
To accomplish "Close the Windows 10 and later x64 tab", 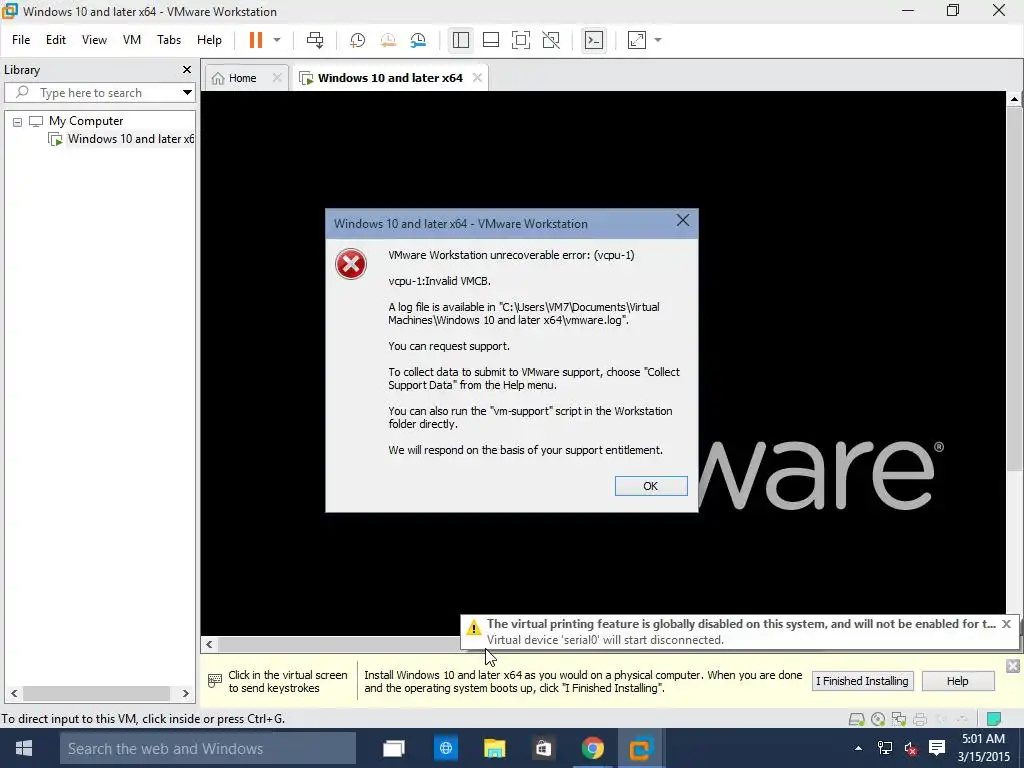I will tap(477, 78).
